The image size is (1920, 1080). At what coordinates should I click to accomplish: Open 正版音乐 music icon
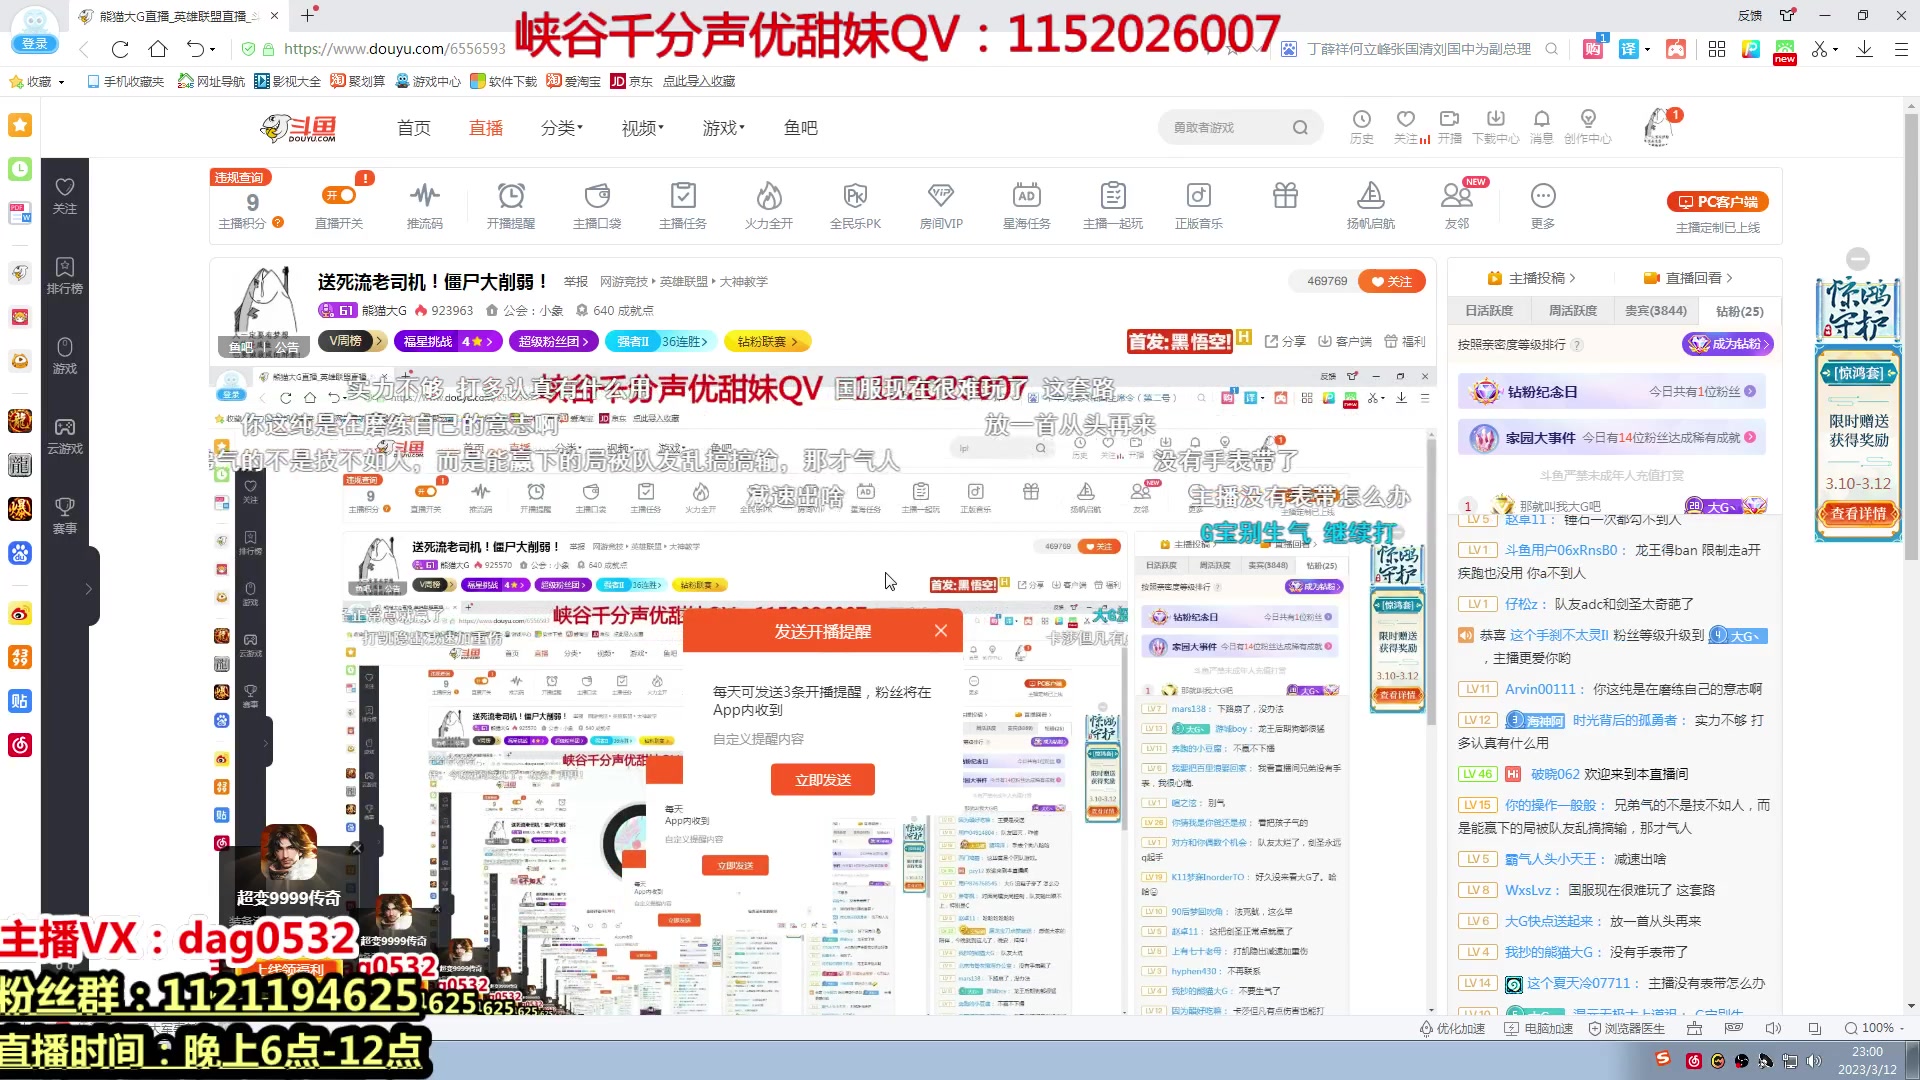click(1199, 206)
